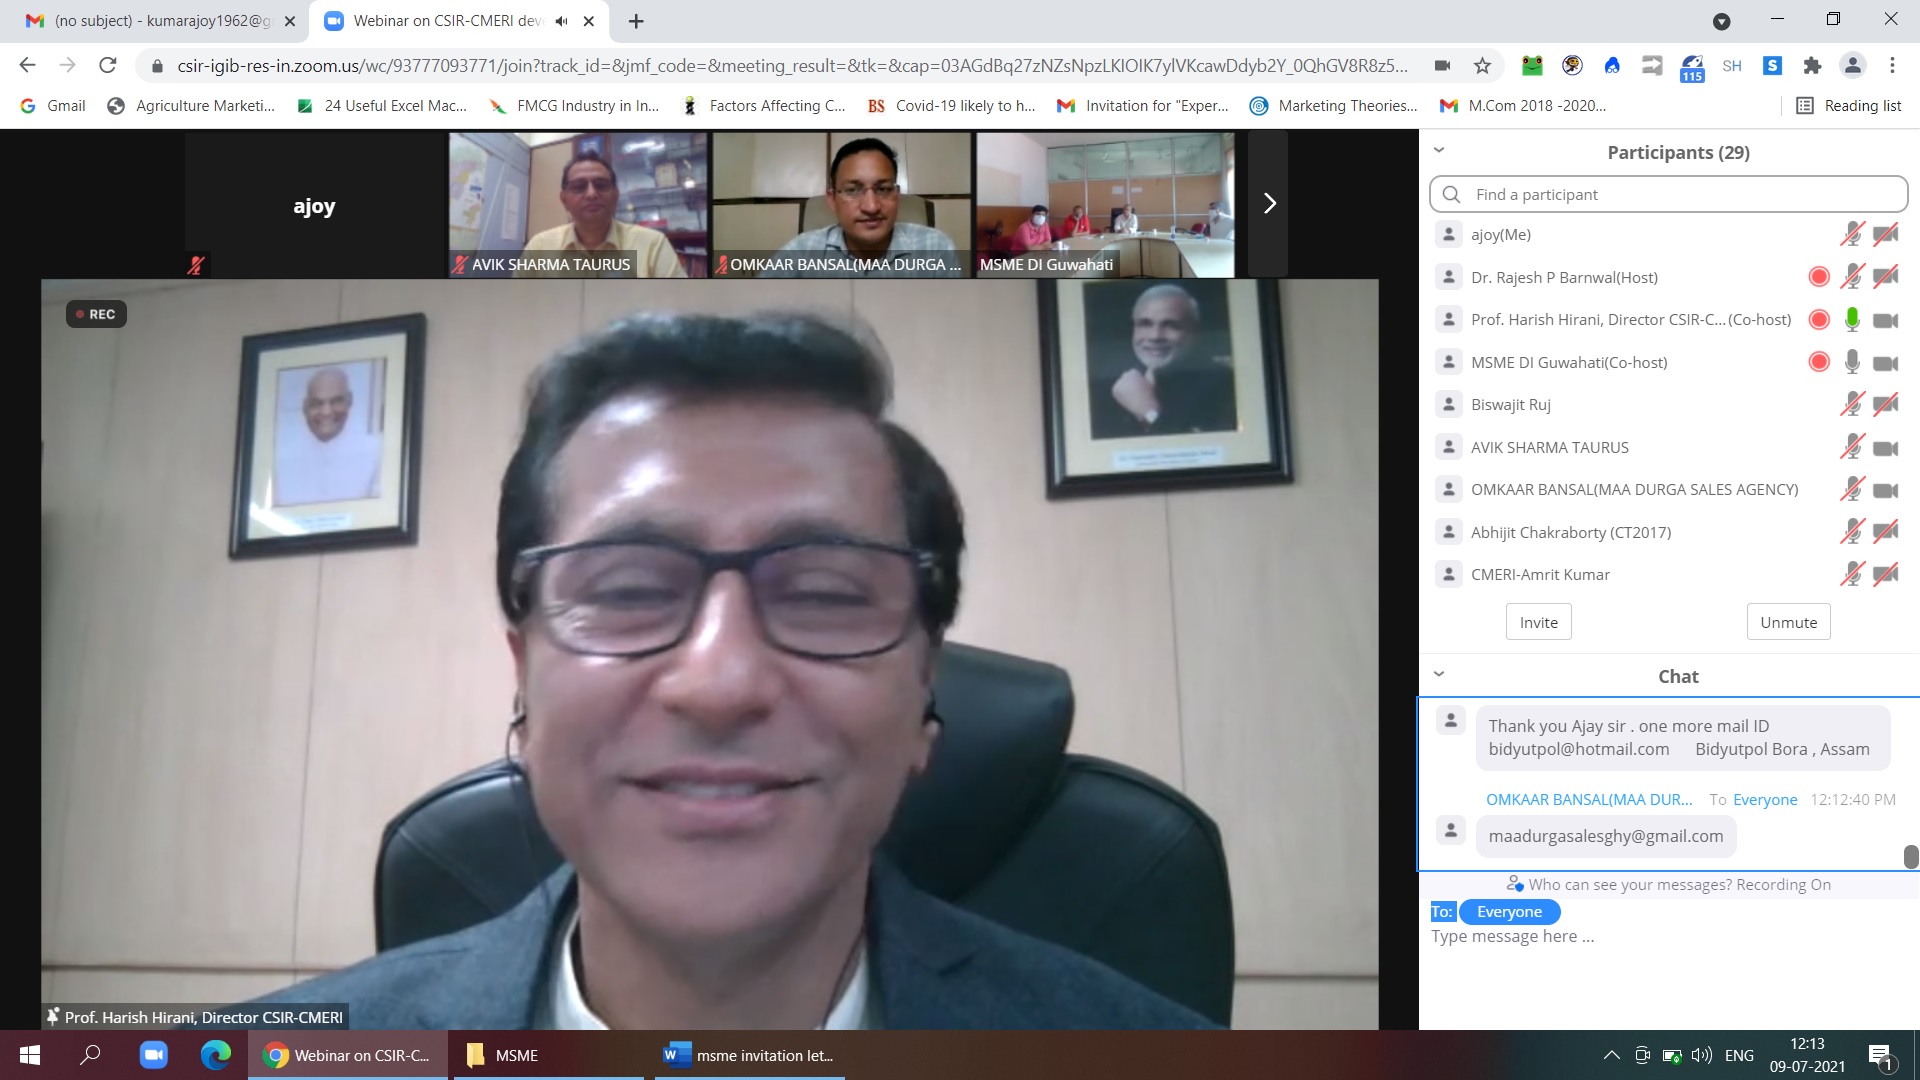This screenshot has height=1080, width=1920.
Task: Click video camera icon for AVIK SHARMA TAURUS
Action: point(1885,448)
